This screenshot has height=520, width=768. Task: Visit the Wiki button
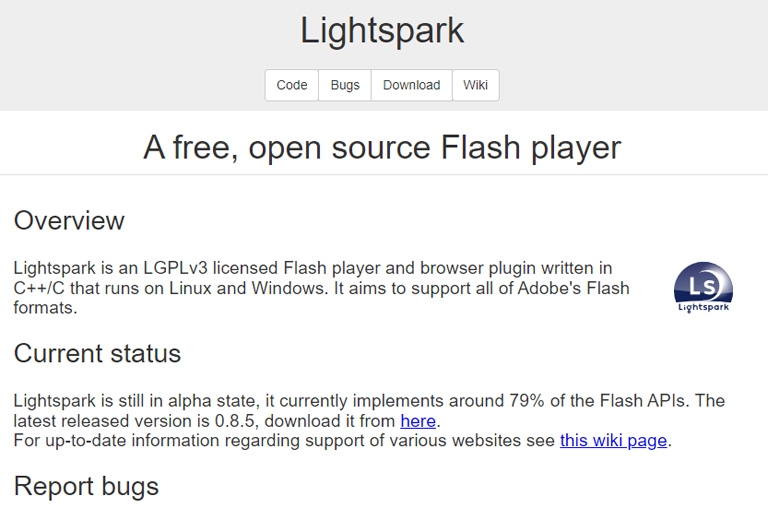pos(476,85)
